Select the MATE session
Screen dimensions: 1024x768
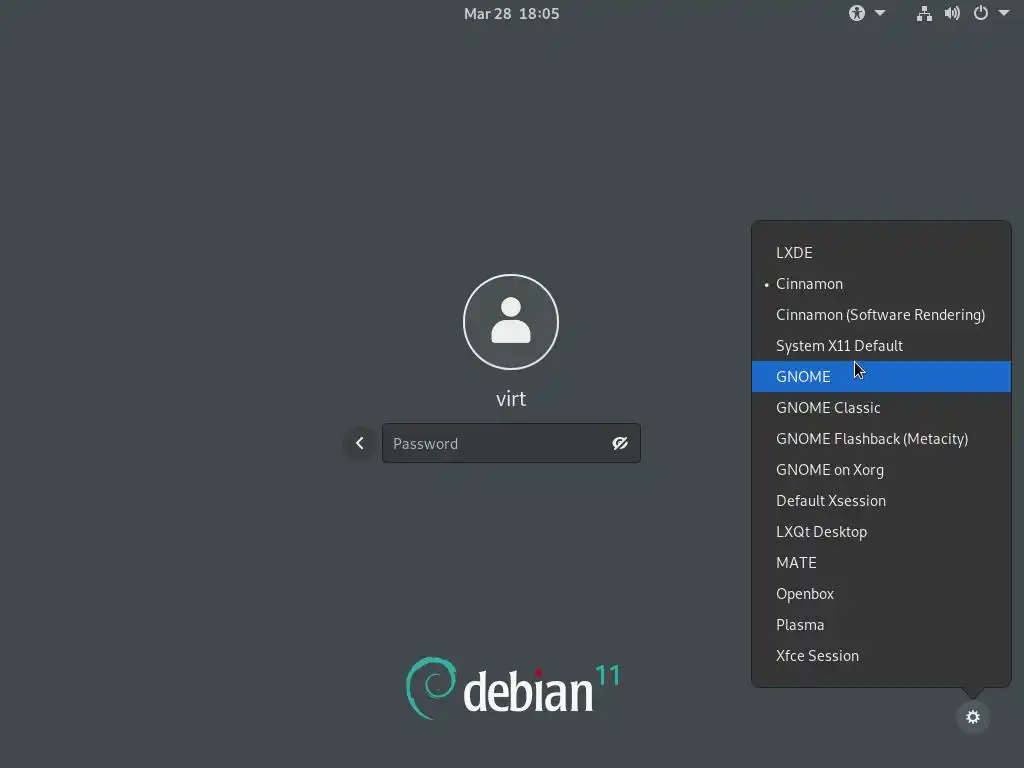pos(881,563)
